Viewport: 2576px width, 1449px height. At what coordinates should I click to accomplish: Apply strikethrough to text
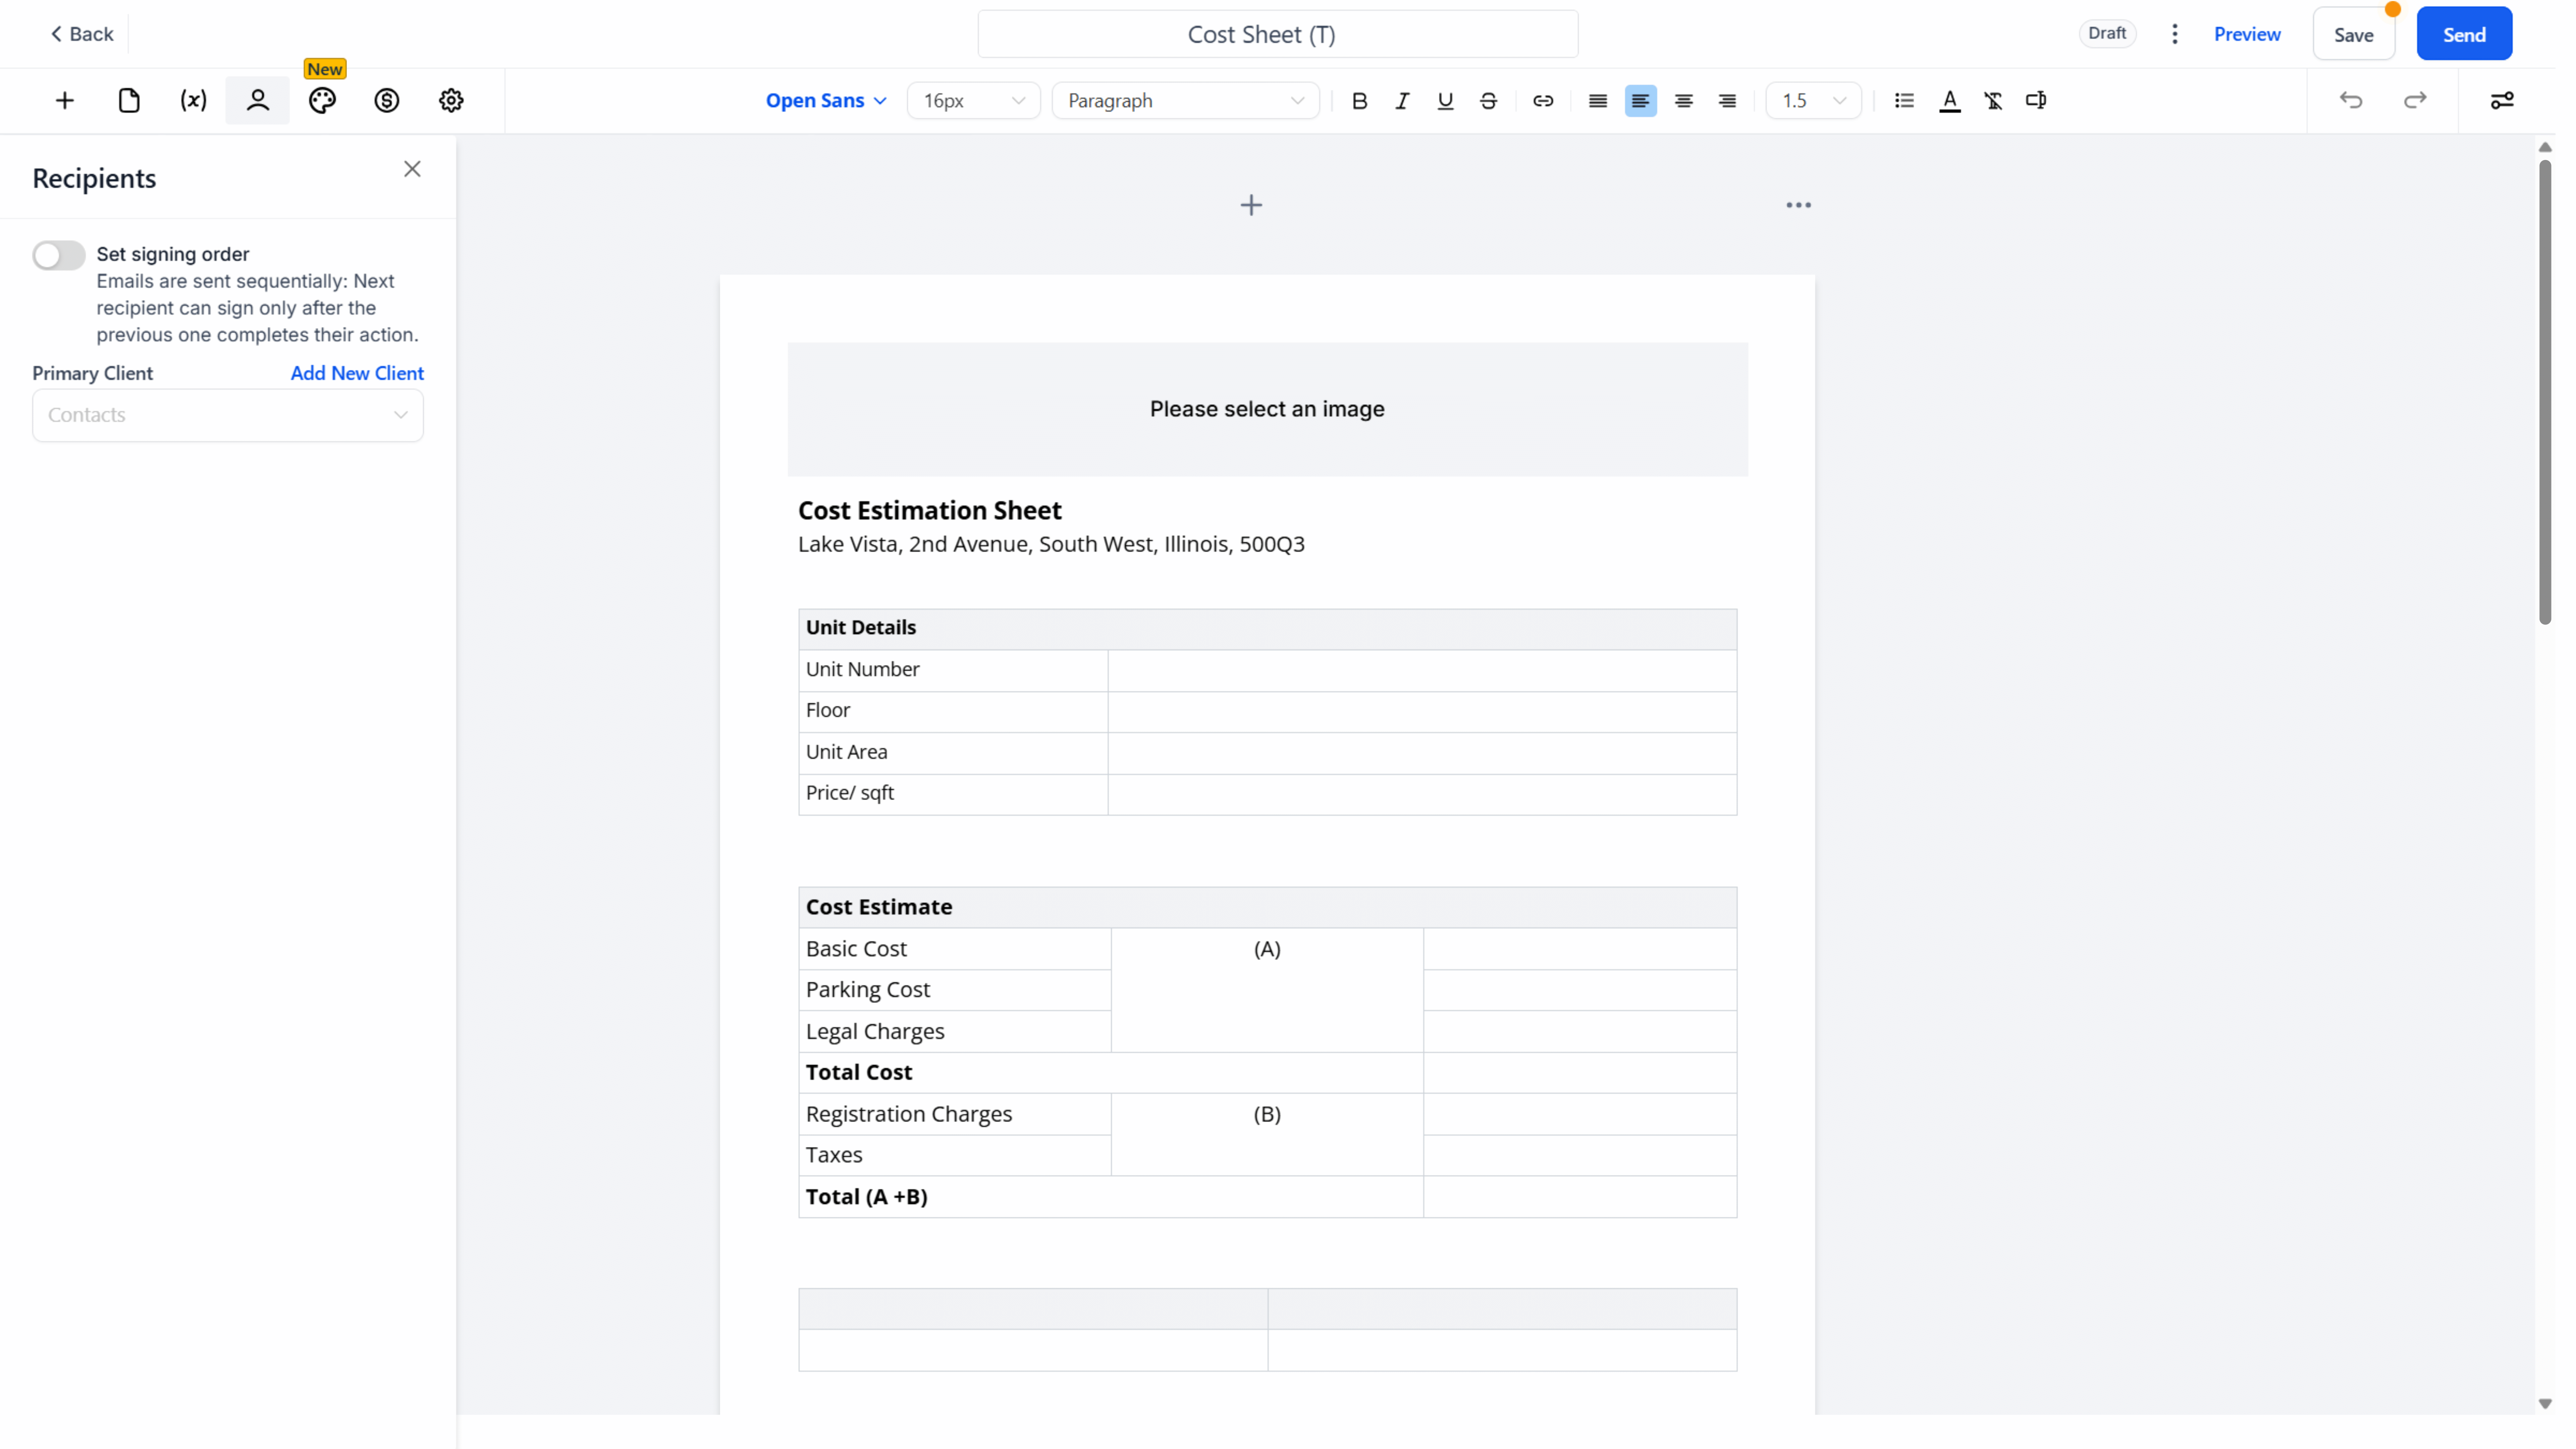[x=1488, y=101]
